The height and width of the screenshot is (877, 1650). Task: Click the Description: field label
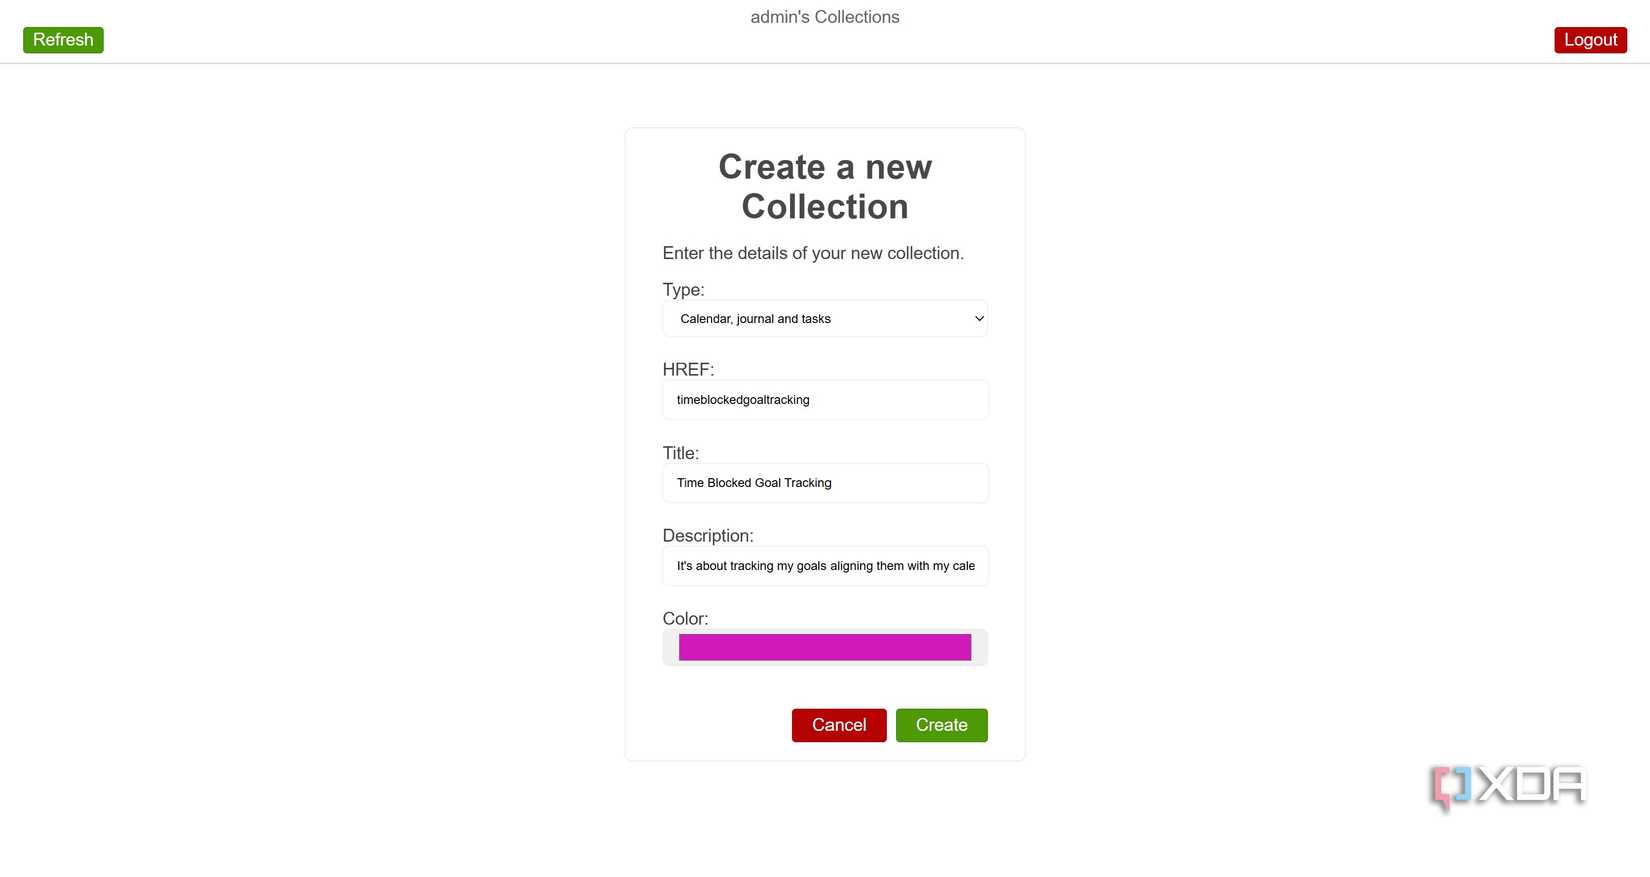coord(708,536)
